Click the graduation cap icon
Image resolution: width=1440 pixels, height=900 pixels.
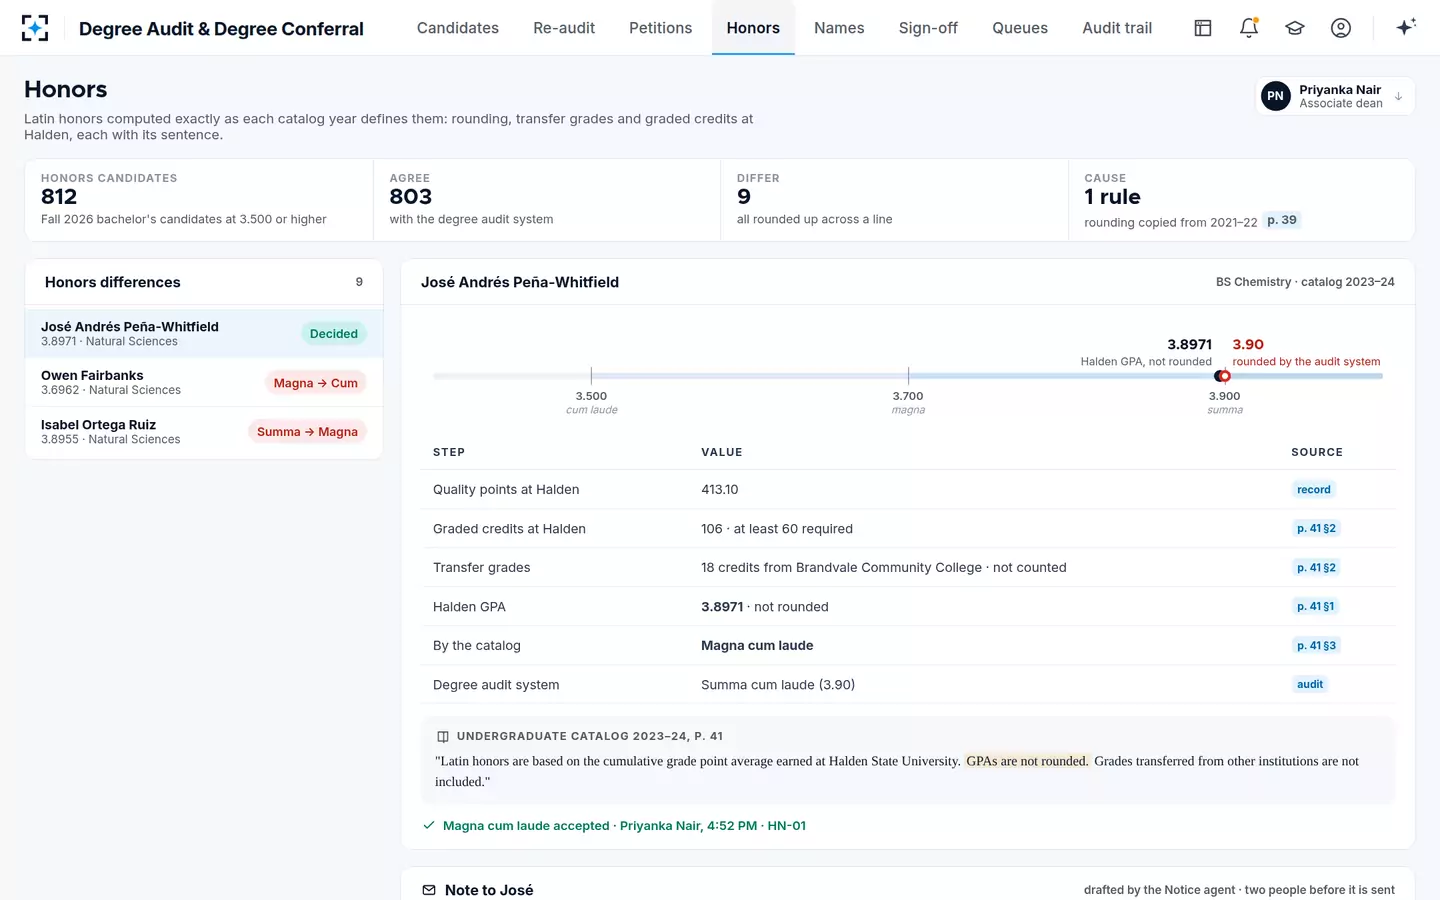pos(1295,28)
